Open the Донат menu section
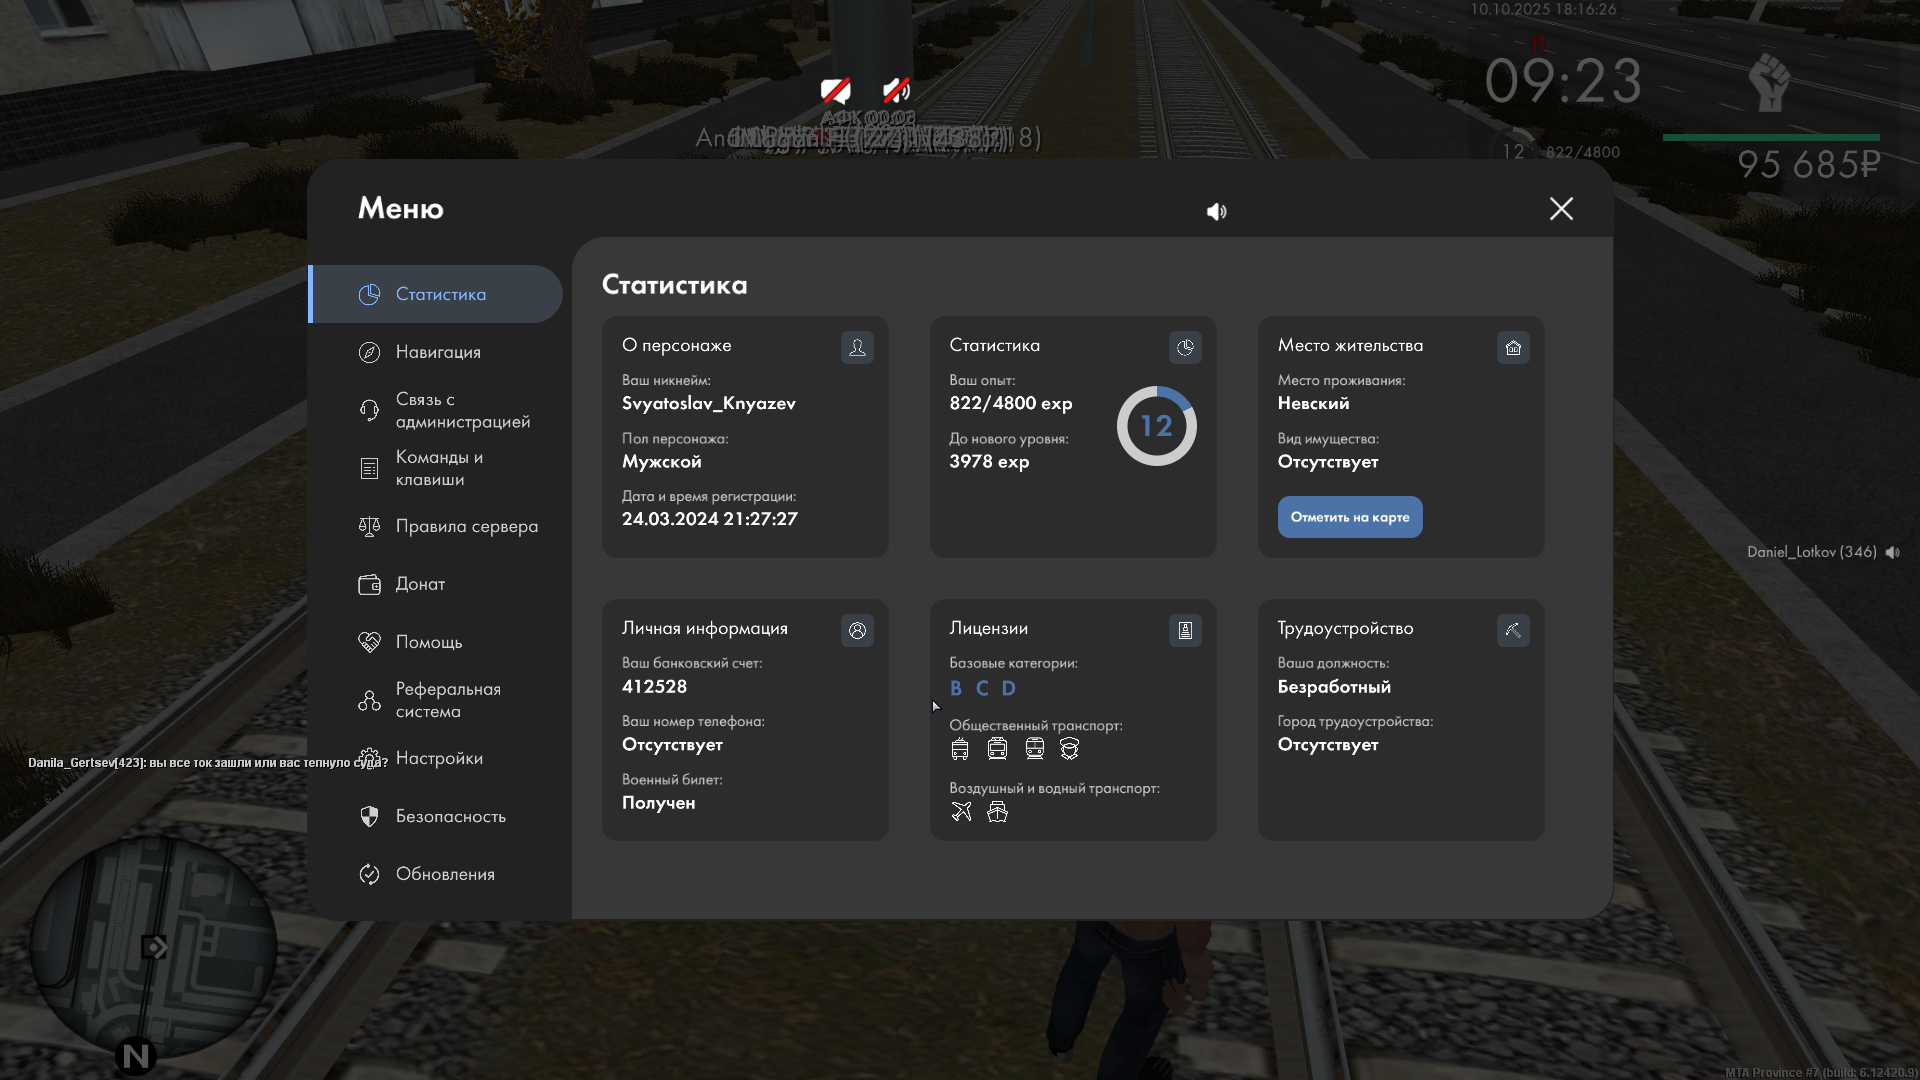 tap(419, 584)
